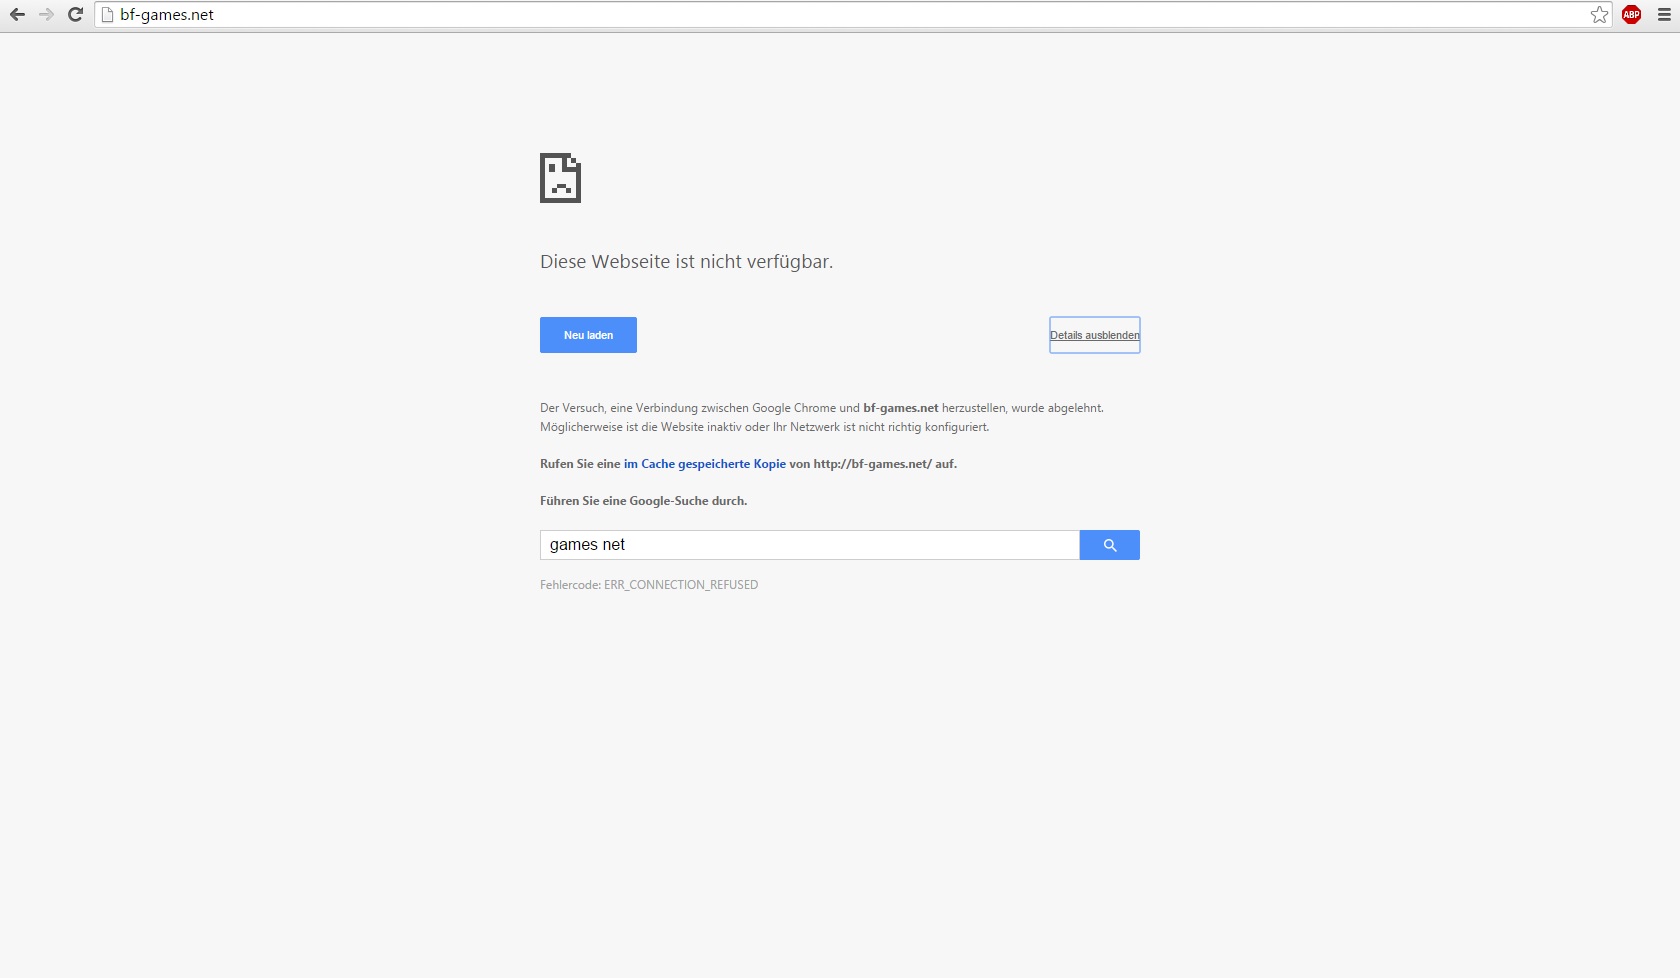The image size is (1680, 978).
Task: Collapse details via 'Details ausblenden'
Action: [x=1094, y=335]
